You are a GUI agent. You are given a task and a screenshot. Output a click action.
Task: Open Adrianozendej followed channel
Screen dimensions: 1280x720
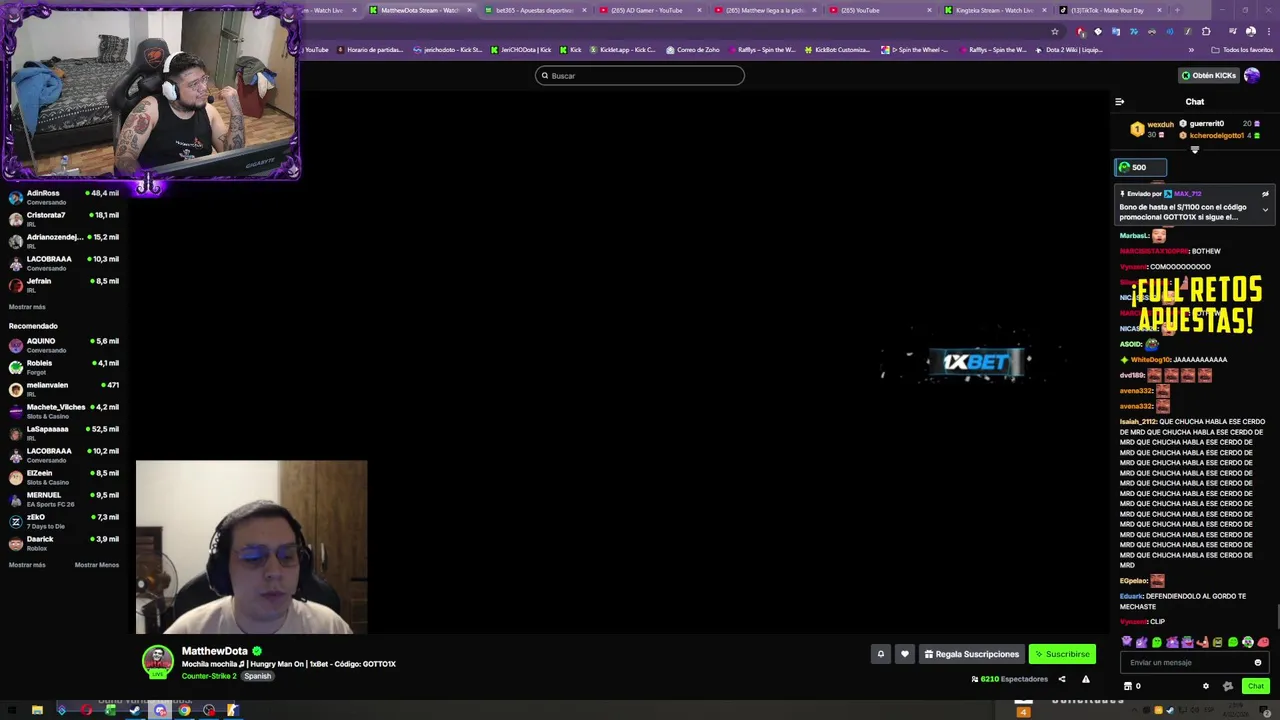coord(64,241)
